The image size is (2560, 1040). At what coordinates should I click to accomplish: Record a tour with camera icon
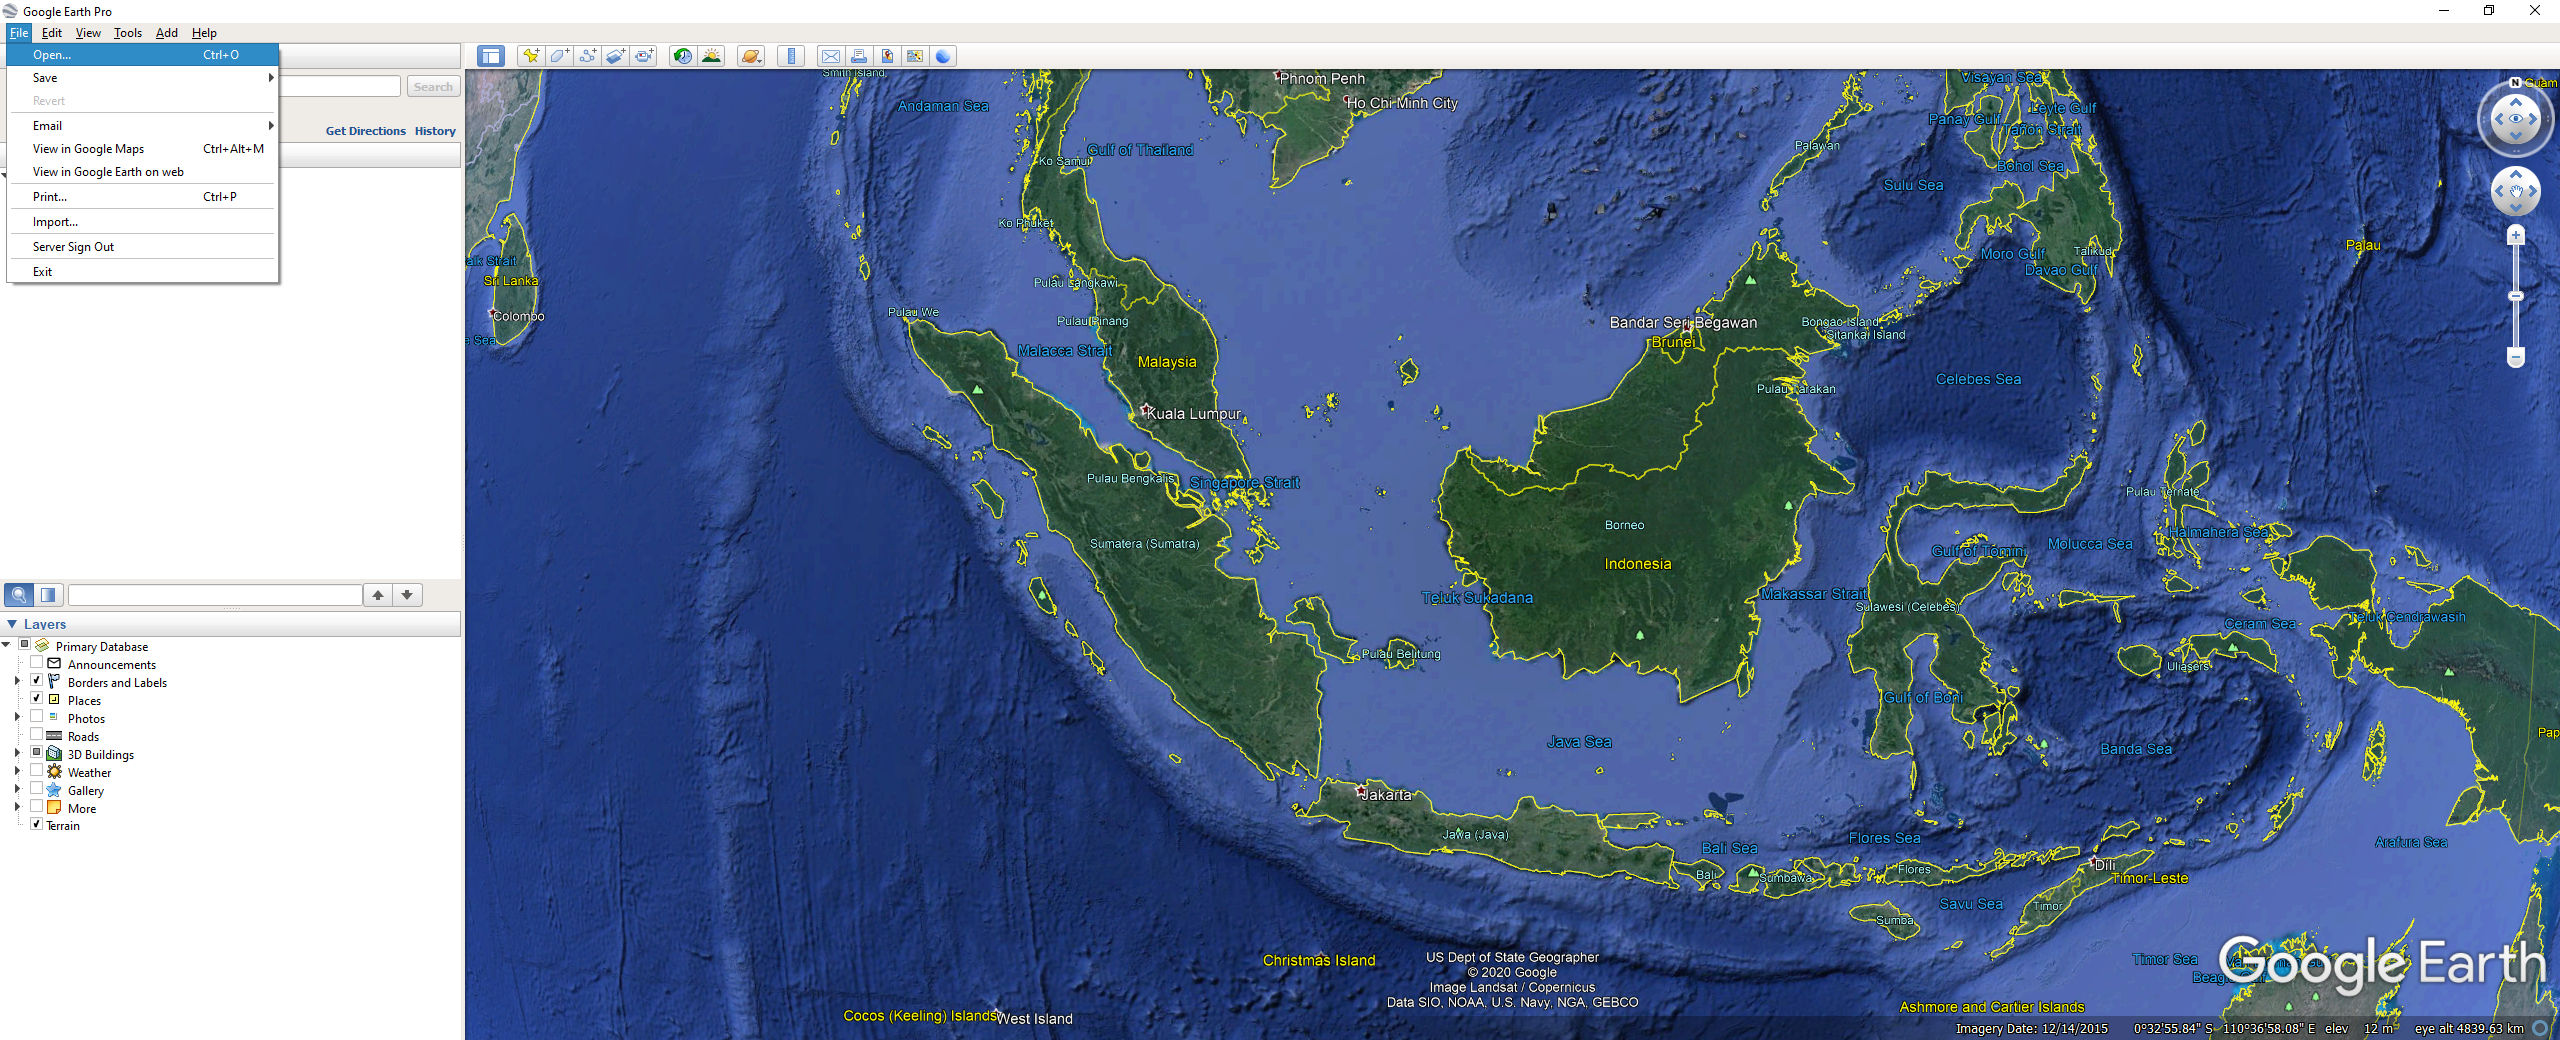click(645, 56)
